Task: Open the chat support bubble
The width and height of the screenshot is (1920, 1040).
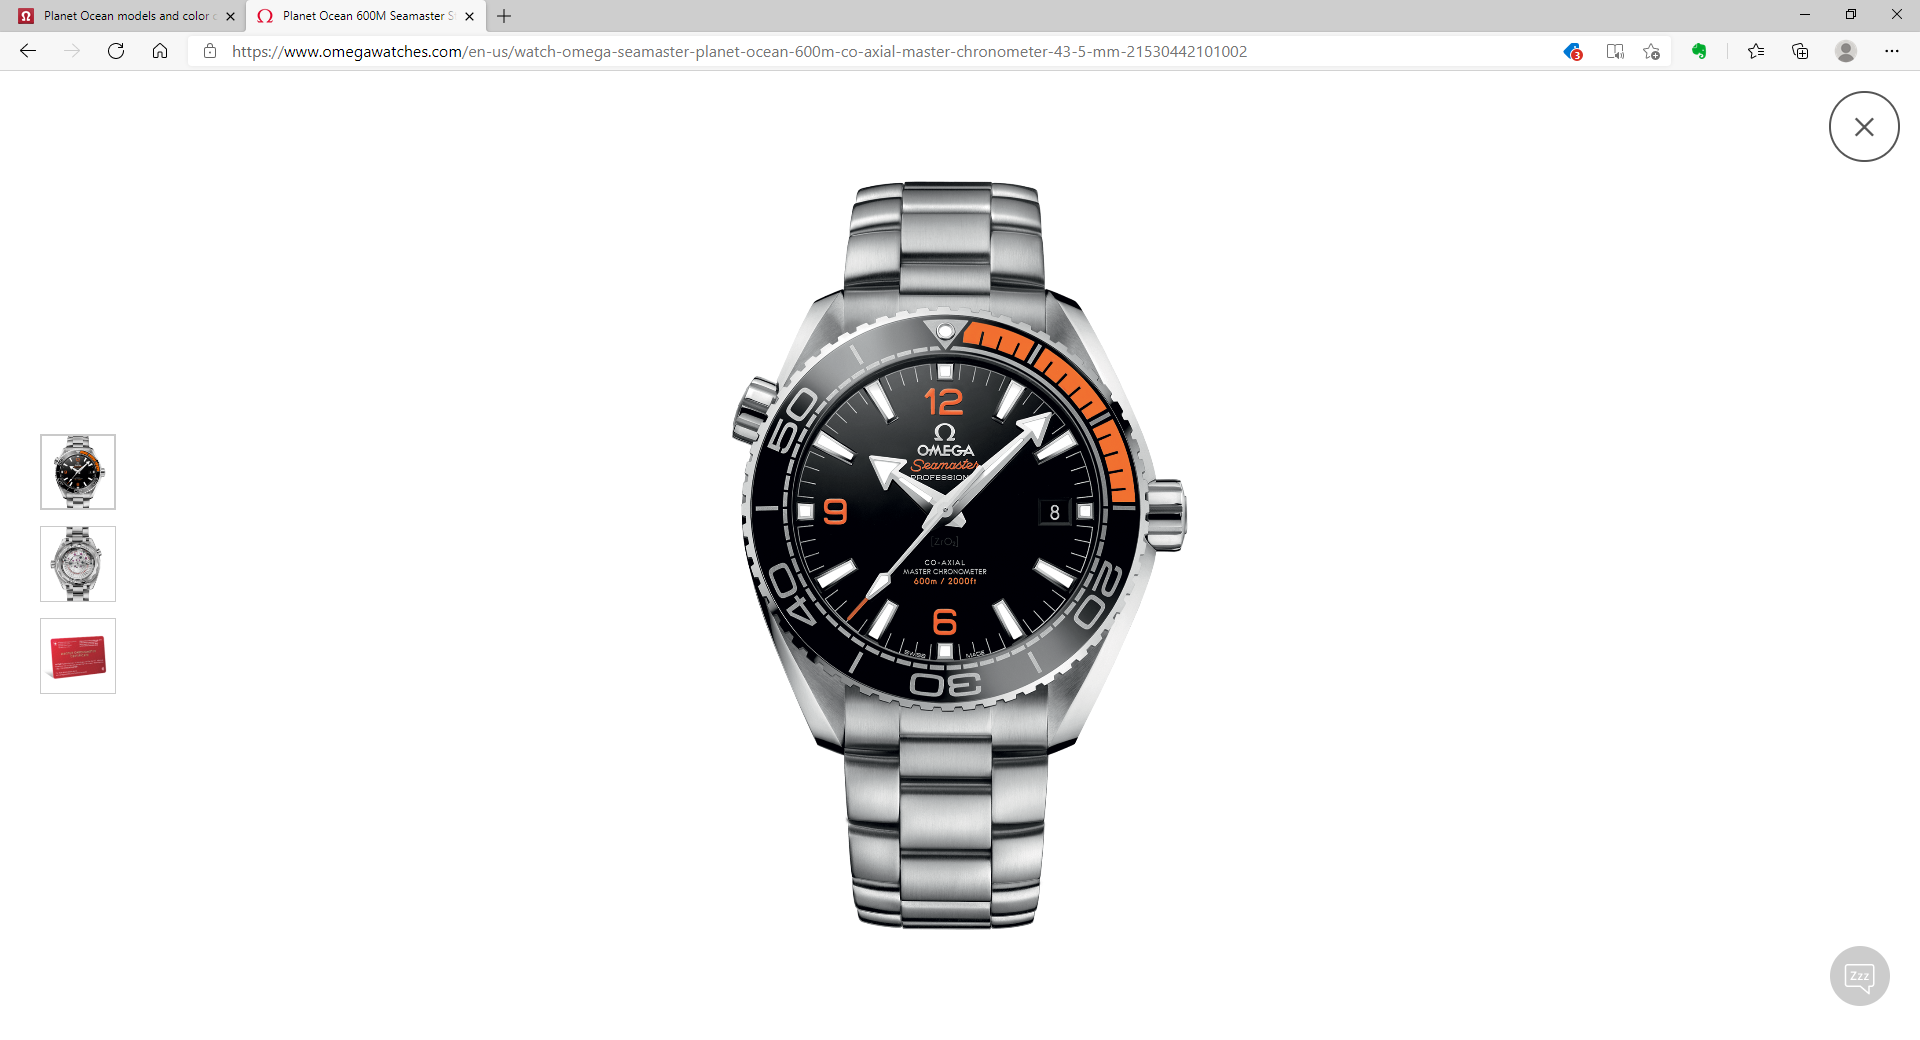Action: (x=1859, y=976)
